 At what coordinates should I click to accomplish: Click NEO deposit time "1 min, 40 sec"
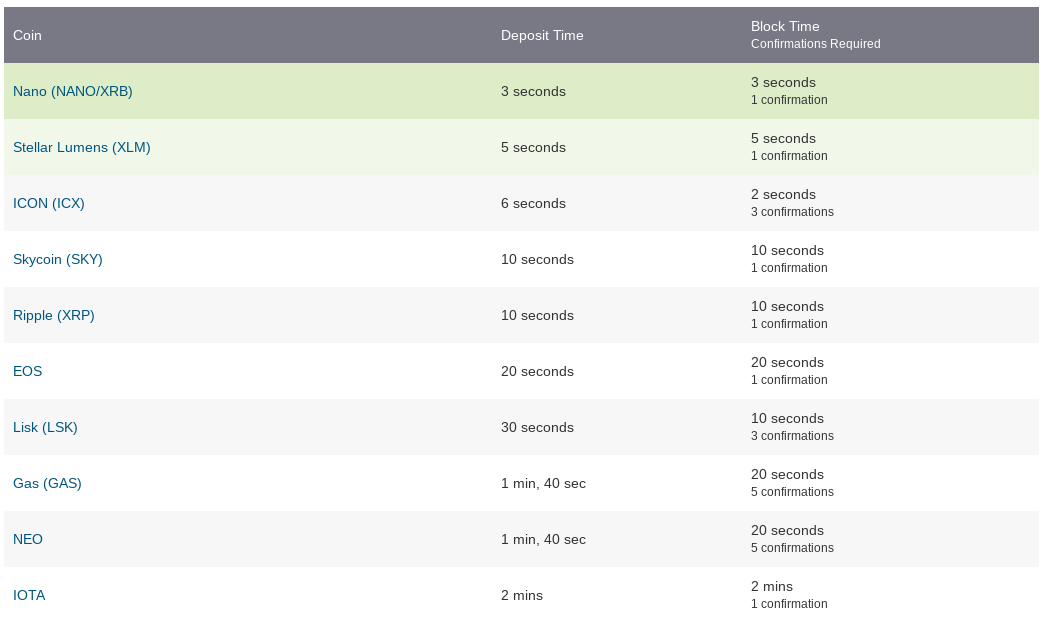(543, 539)
